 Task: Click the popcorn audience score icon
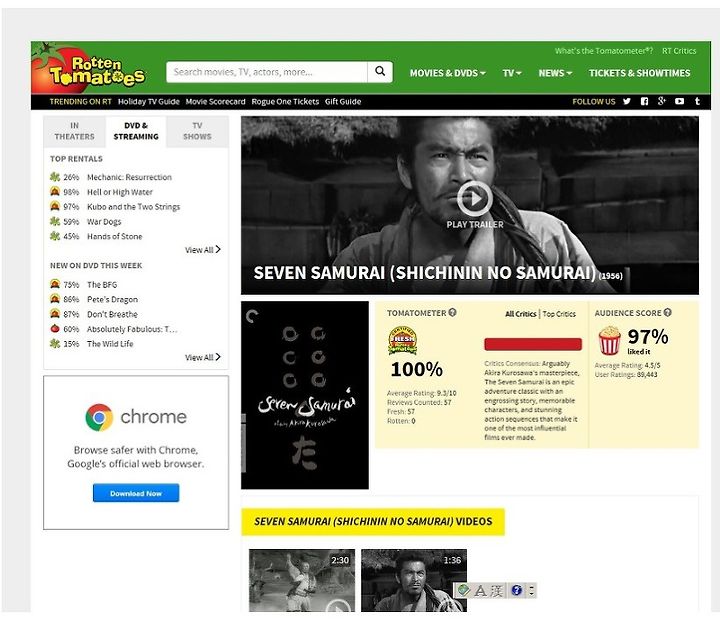pyautogui.click(x=609, y=340)
